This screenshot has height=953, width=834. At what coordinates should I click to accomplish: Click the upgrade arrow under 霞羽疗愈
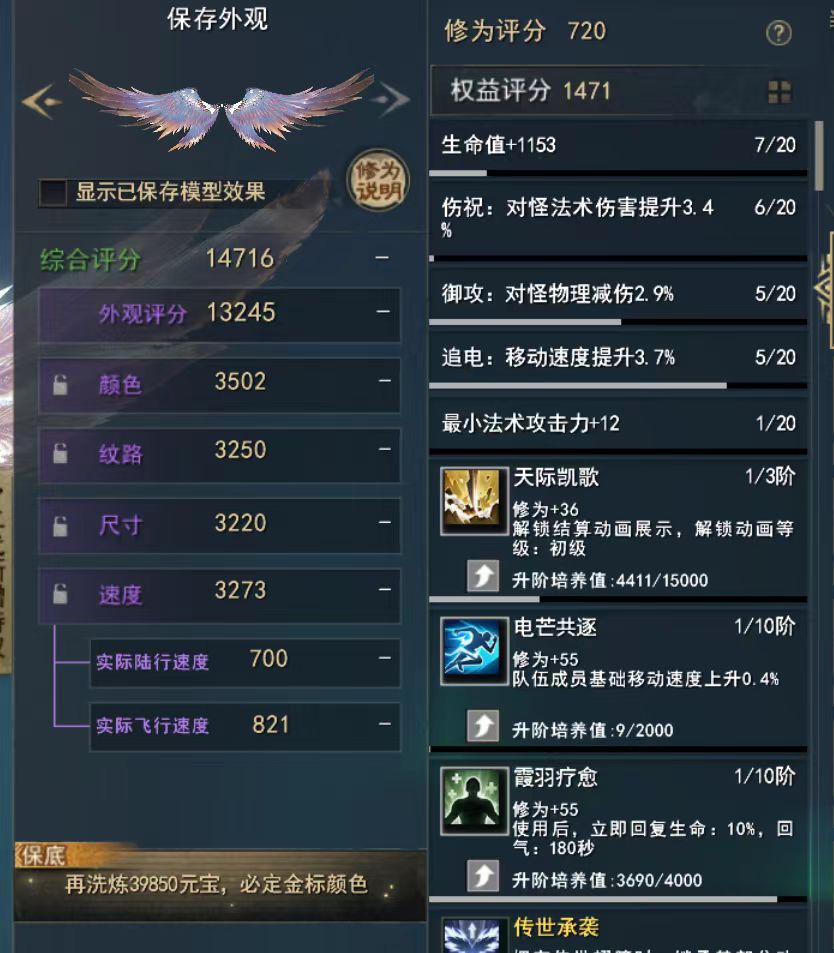pyautogui.click(x=483, y=876)
